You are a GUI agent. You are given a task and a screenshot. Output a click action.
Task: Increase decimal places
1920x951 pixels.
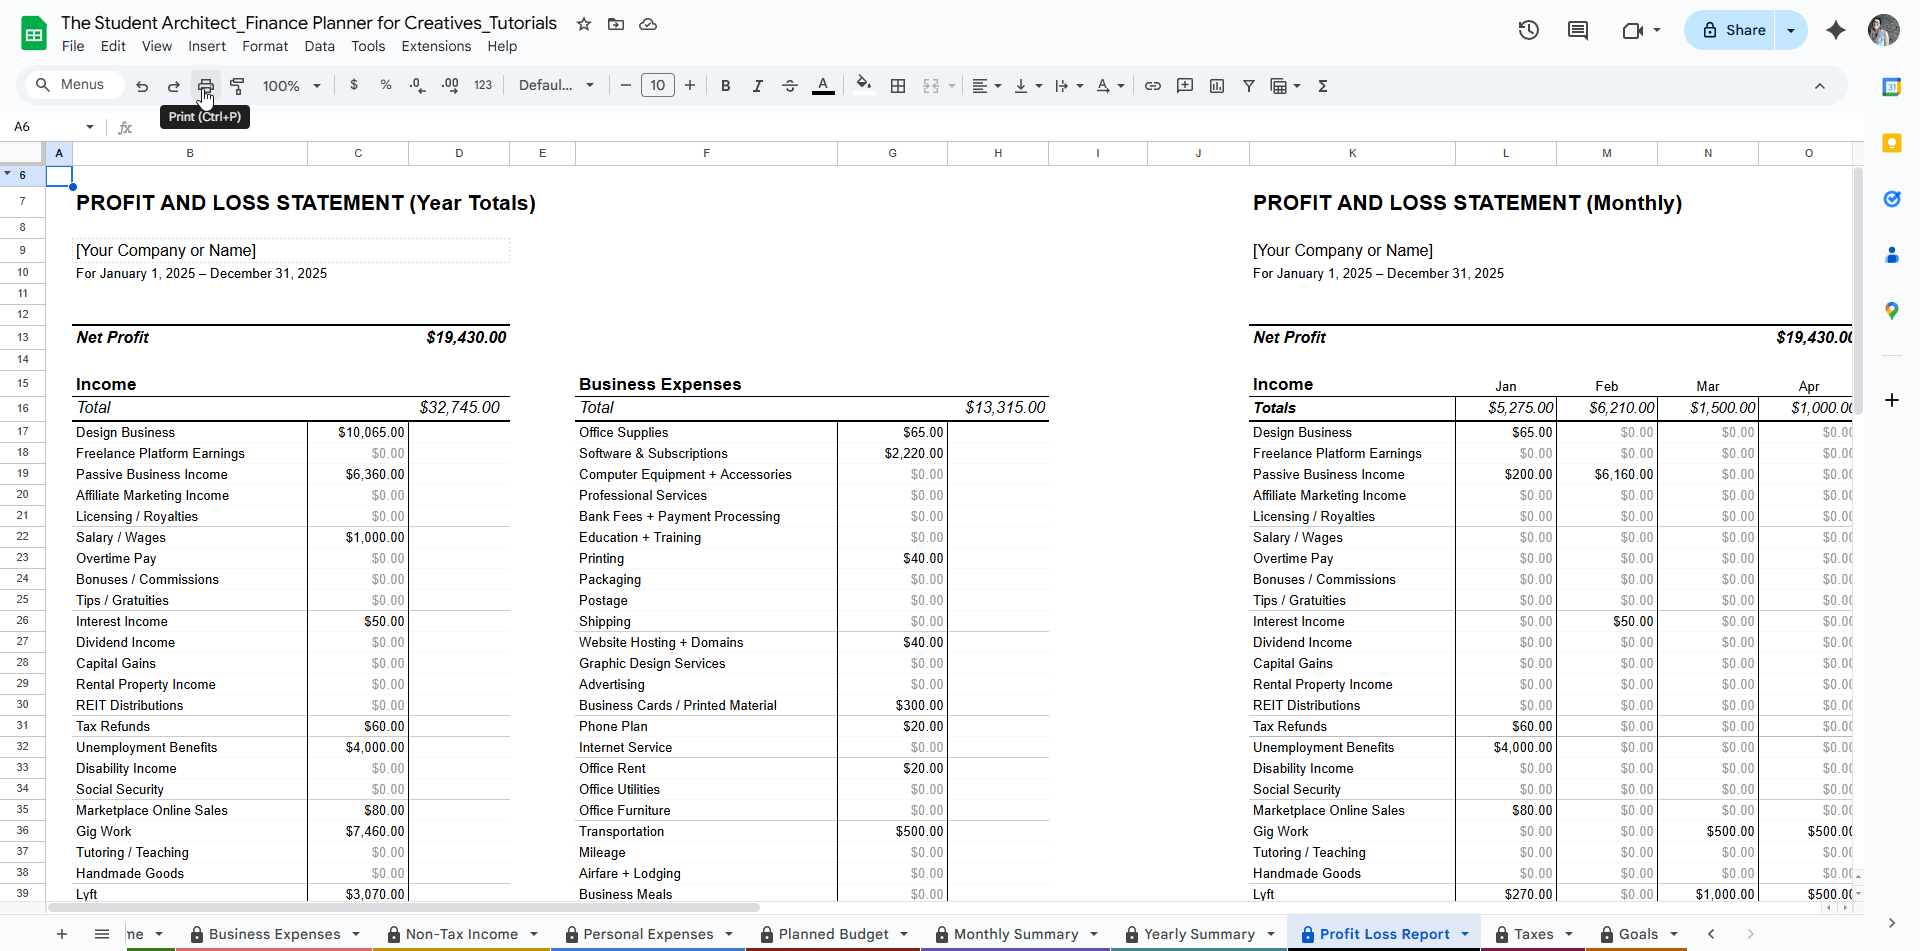[450, 86]
